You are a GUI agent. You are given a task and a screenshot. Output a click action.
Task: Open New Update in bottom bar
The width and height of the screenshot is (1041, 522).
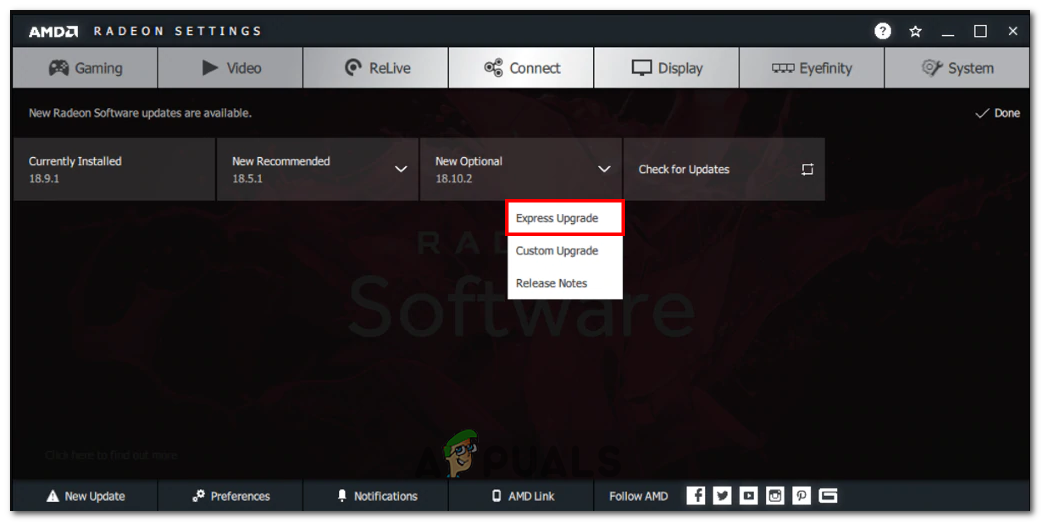pyautogui.click(x=85, y=496)
